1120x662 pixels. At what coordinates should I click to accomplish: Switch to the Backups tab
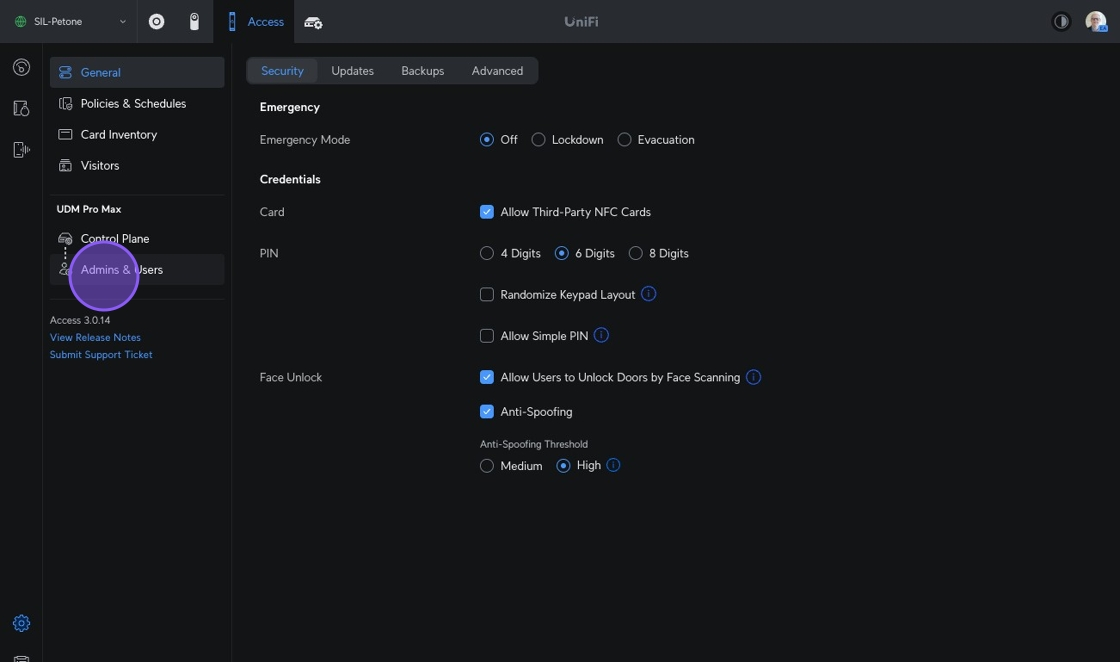[422, 71]
